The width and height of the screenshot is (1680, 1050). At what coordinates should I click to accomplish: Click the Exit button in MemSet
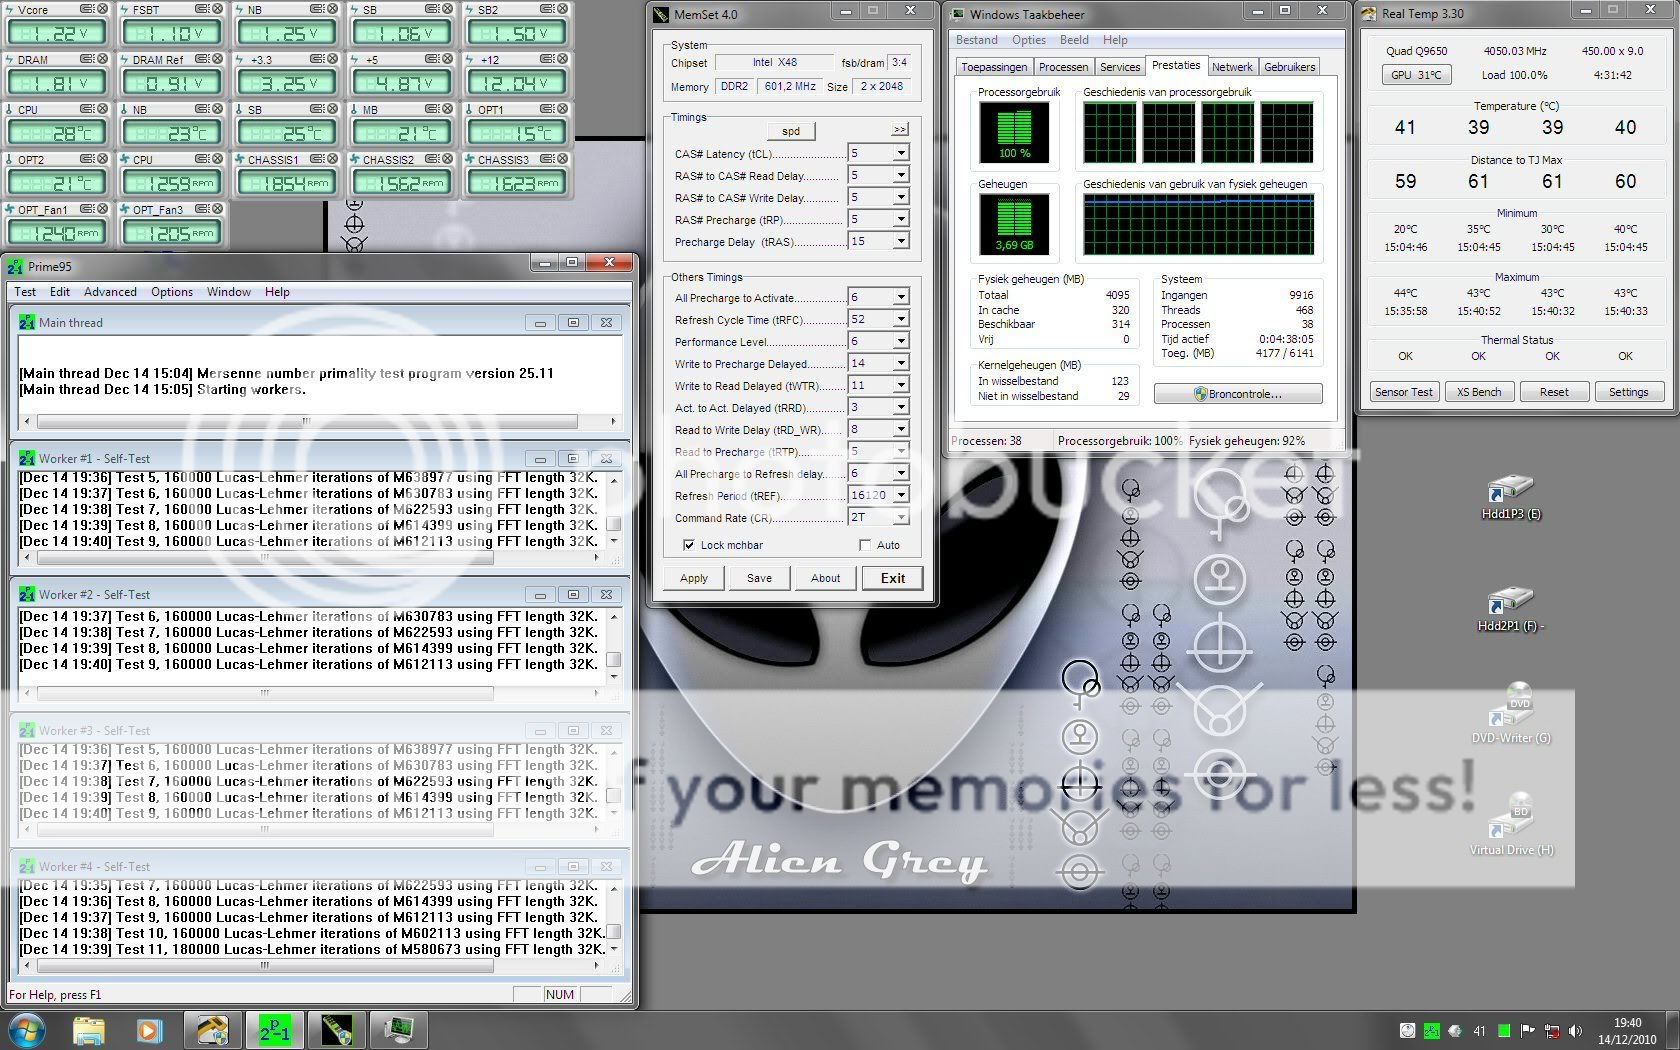892,578
